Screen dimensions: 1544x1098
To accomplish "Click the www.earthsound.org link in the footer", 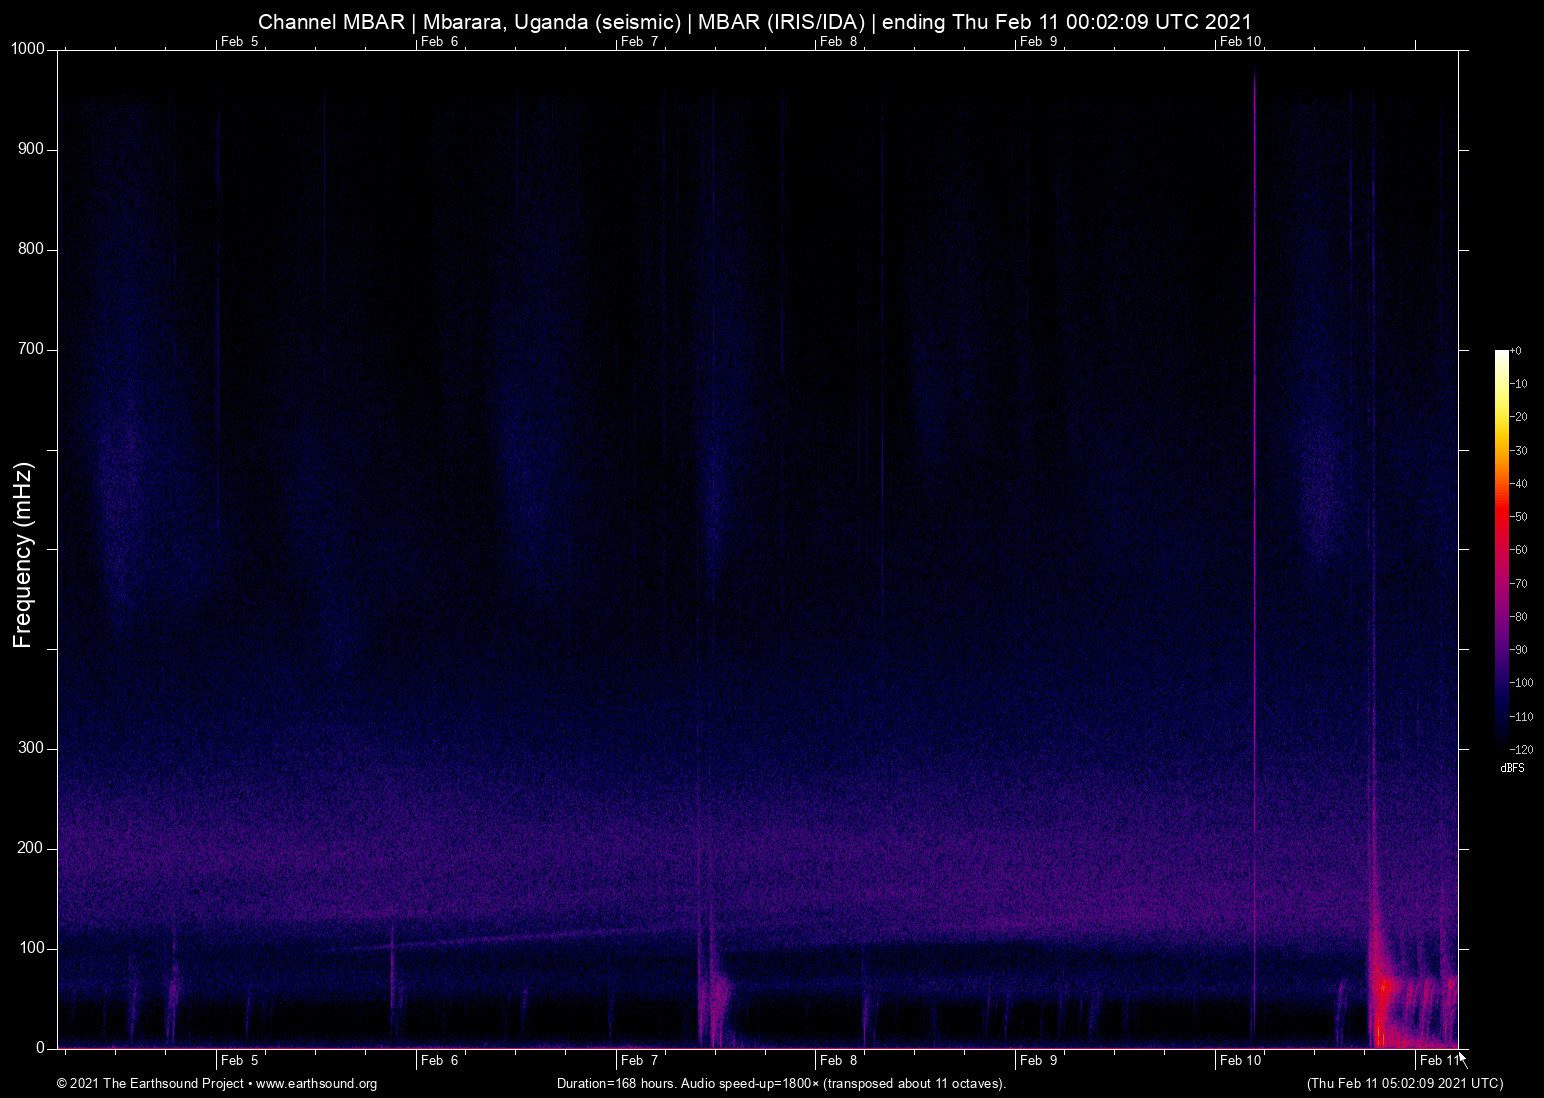I will 316,1084.
